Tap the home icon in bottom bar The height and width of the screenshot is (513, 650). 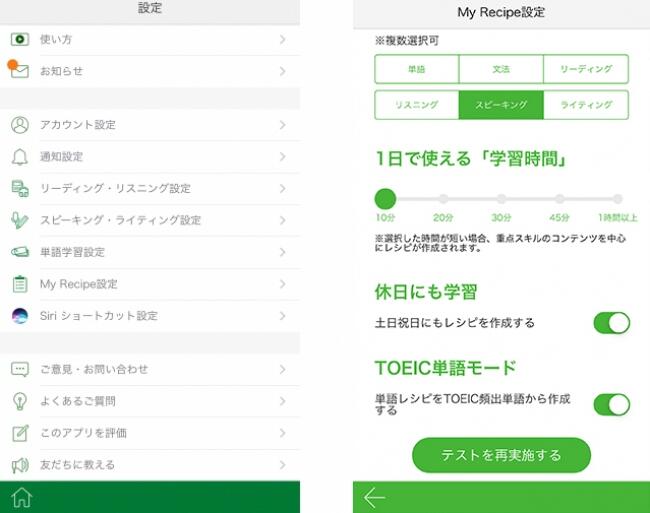click(x=20, y=498)
